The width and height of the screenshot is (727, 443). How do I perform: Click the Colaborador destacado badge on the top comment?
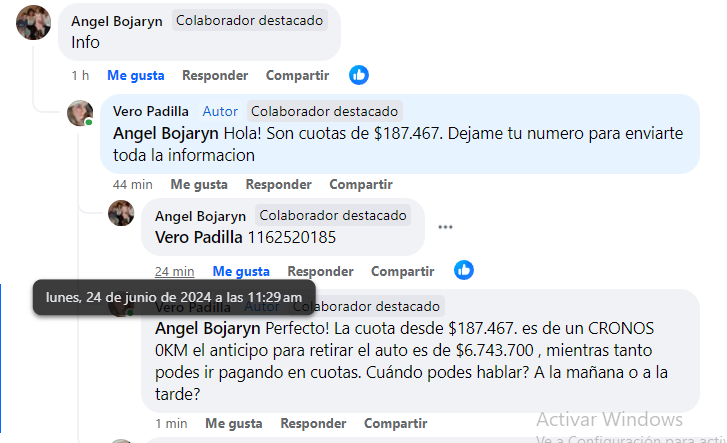coord(249,20)
